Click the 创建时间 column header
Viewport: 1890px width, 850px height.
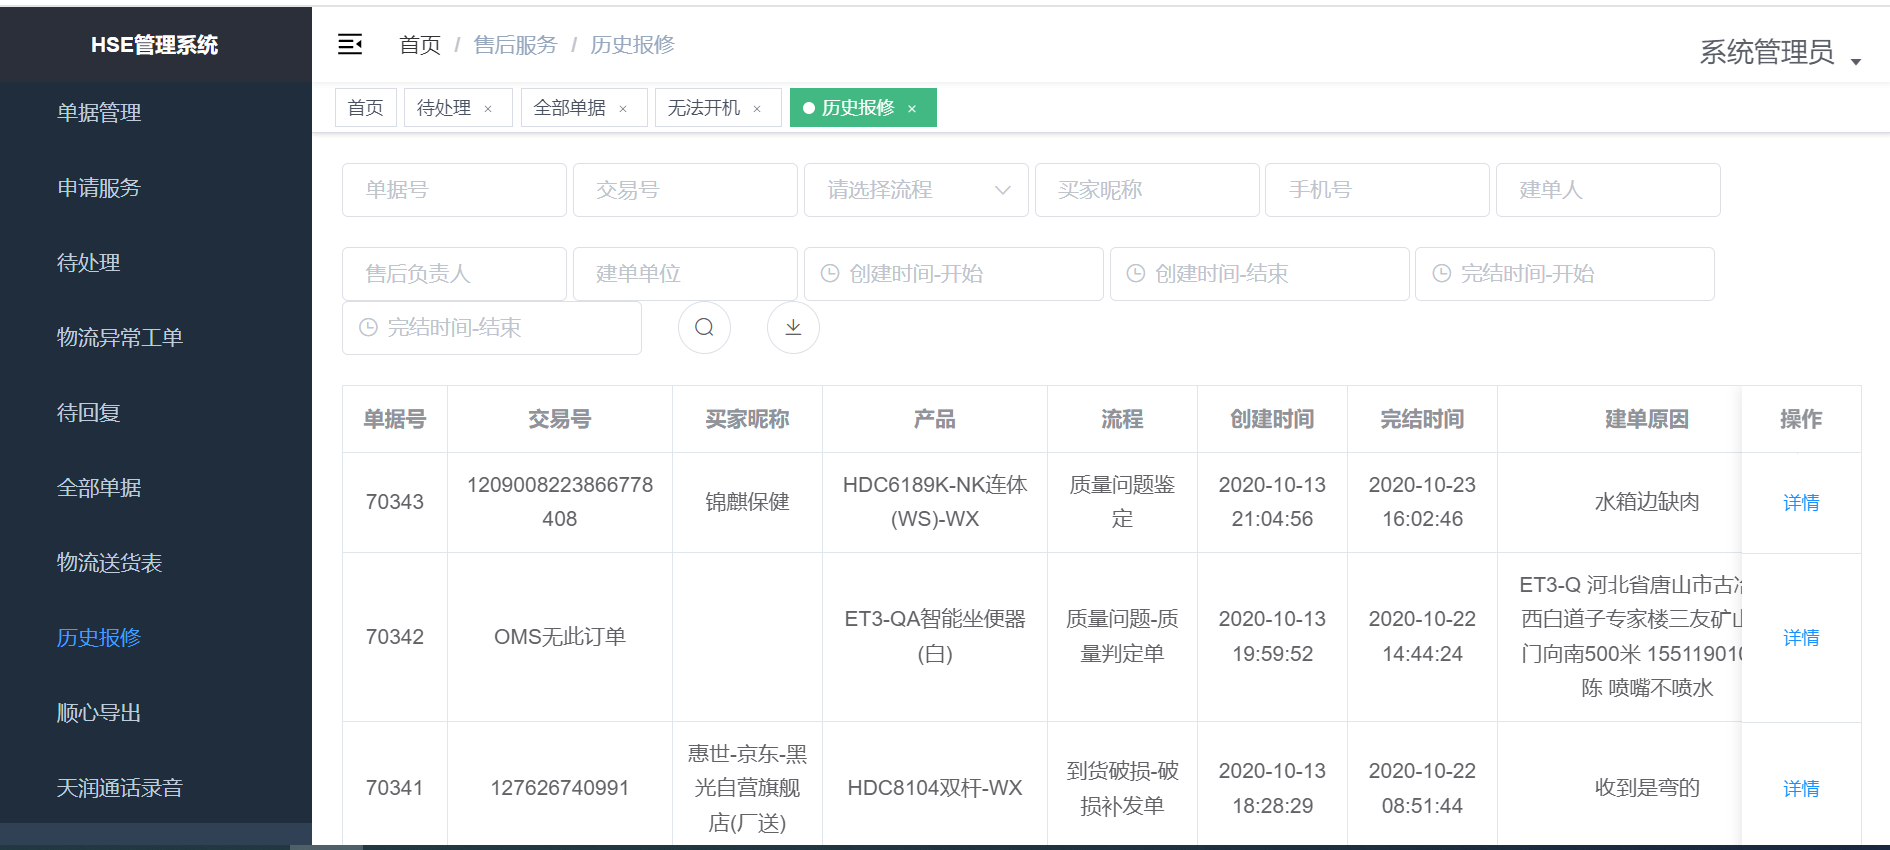[x=1272, y=419]
